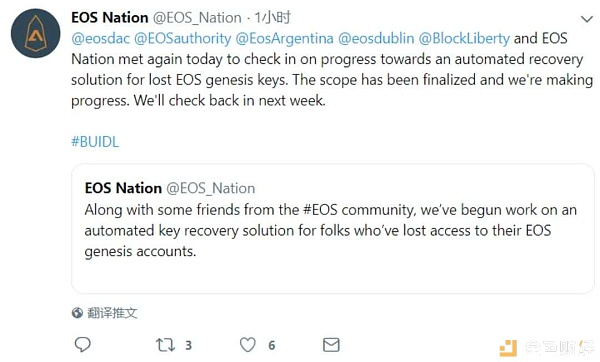Viewport: 600px width, 362px height.
Task: Click the 翻译推文 translate tweet link
Action: (x=112, y=313)
